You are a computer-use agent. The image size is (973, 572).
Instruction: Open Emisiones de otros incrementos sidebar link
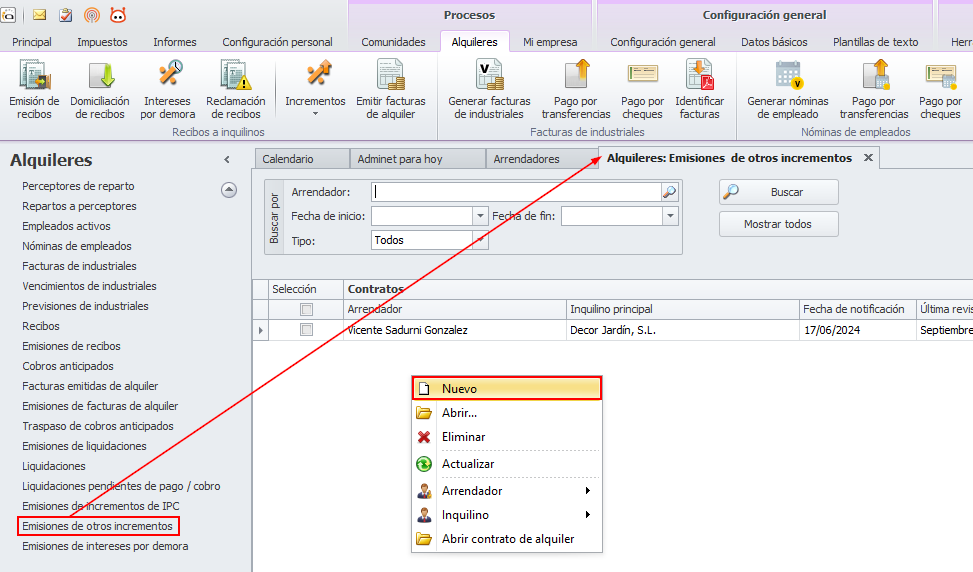click(x=97, y=526)
